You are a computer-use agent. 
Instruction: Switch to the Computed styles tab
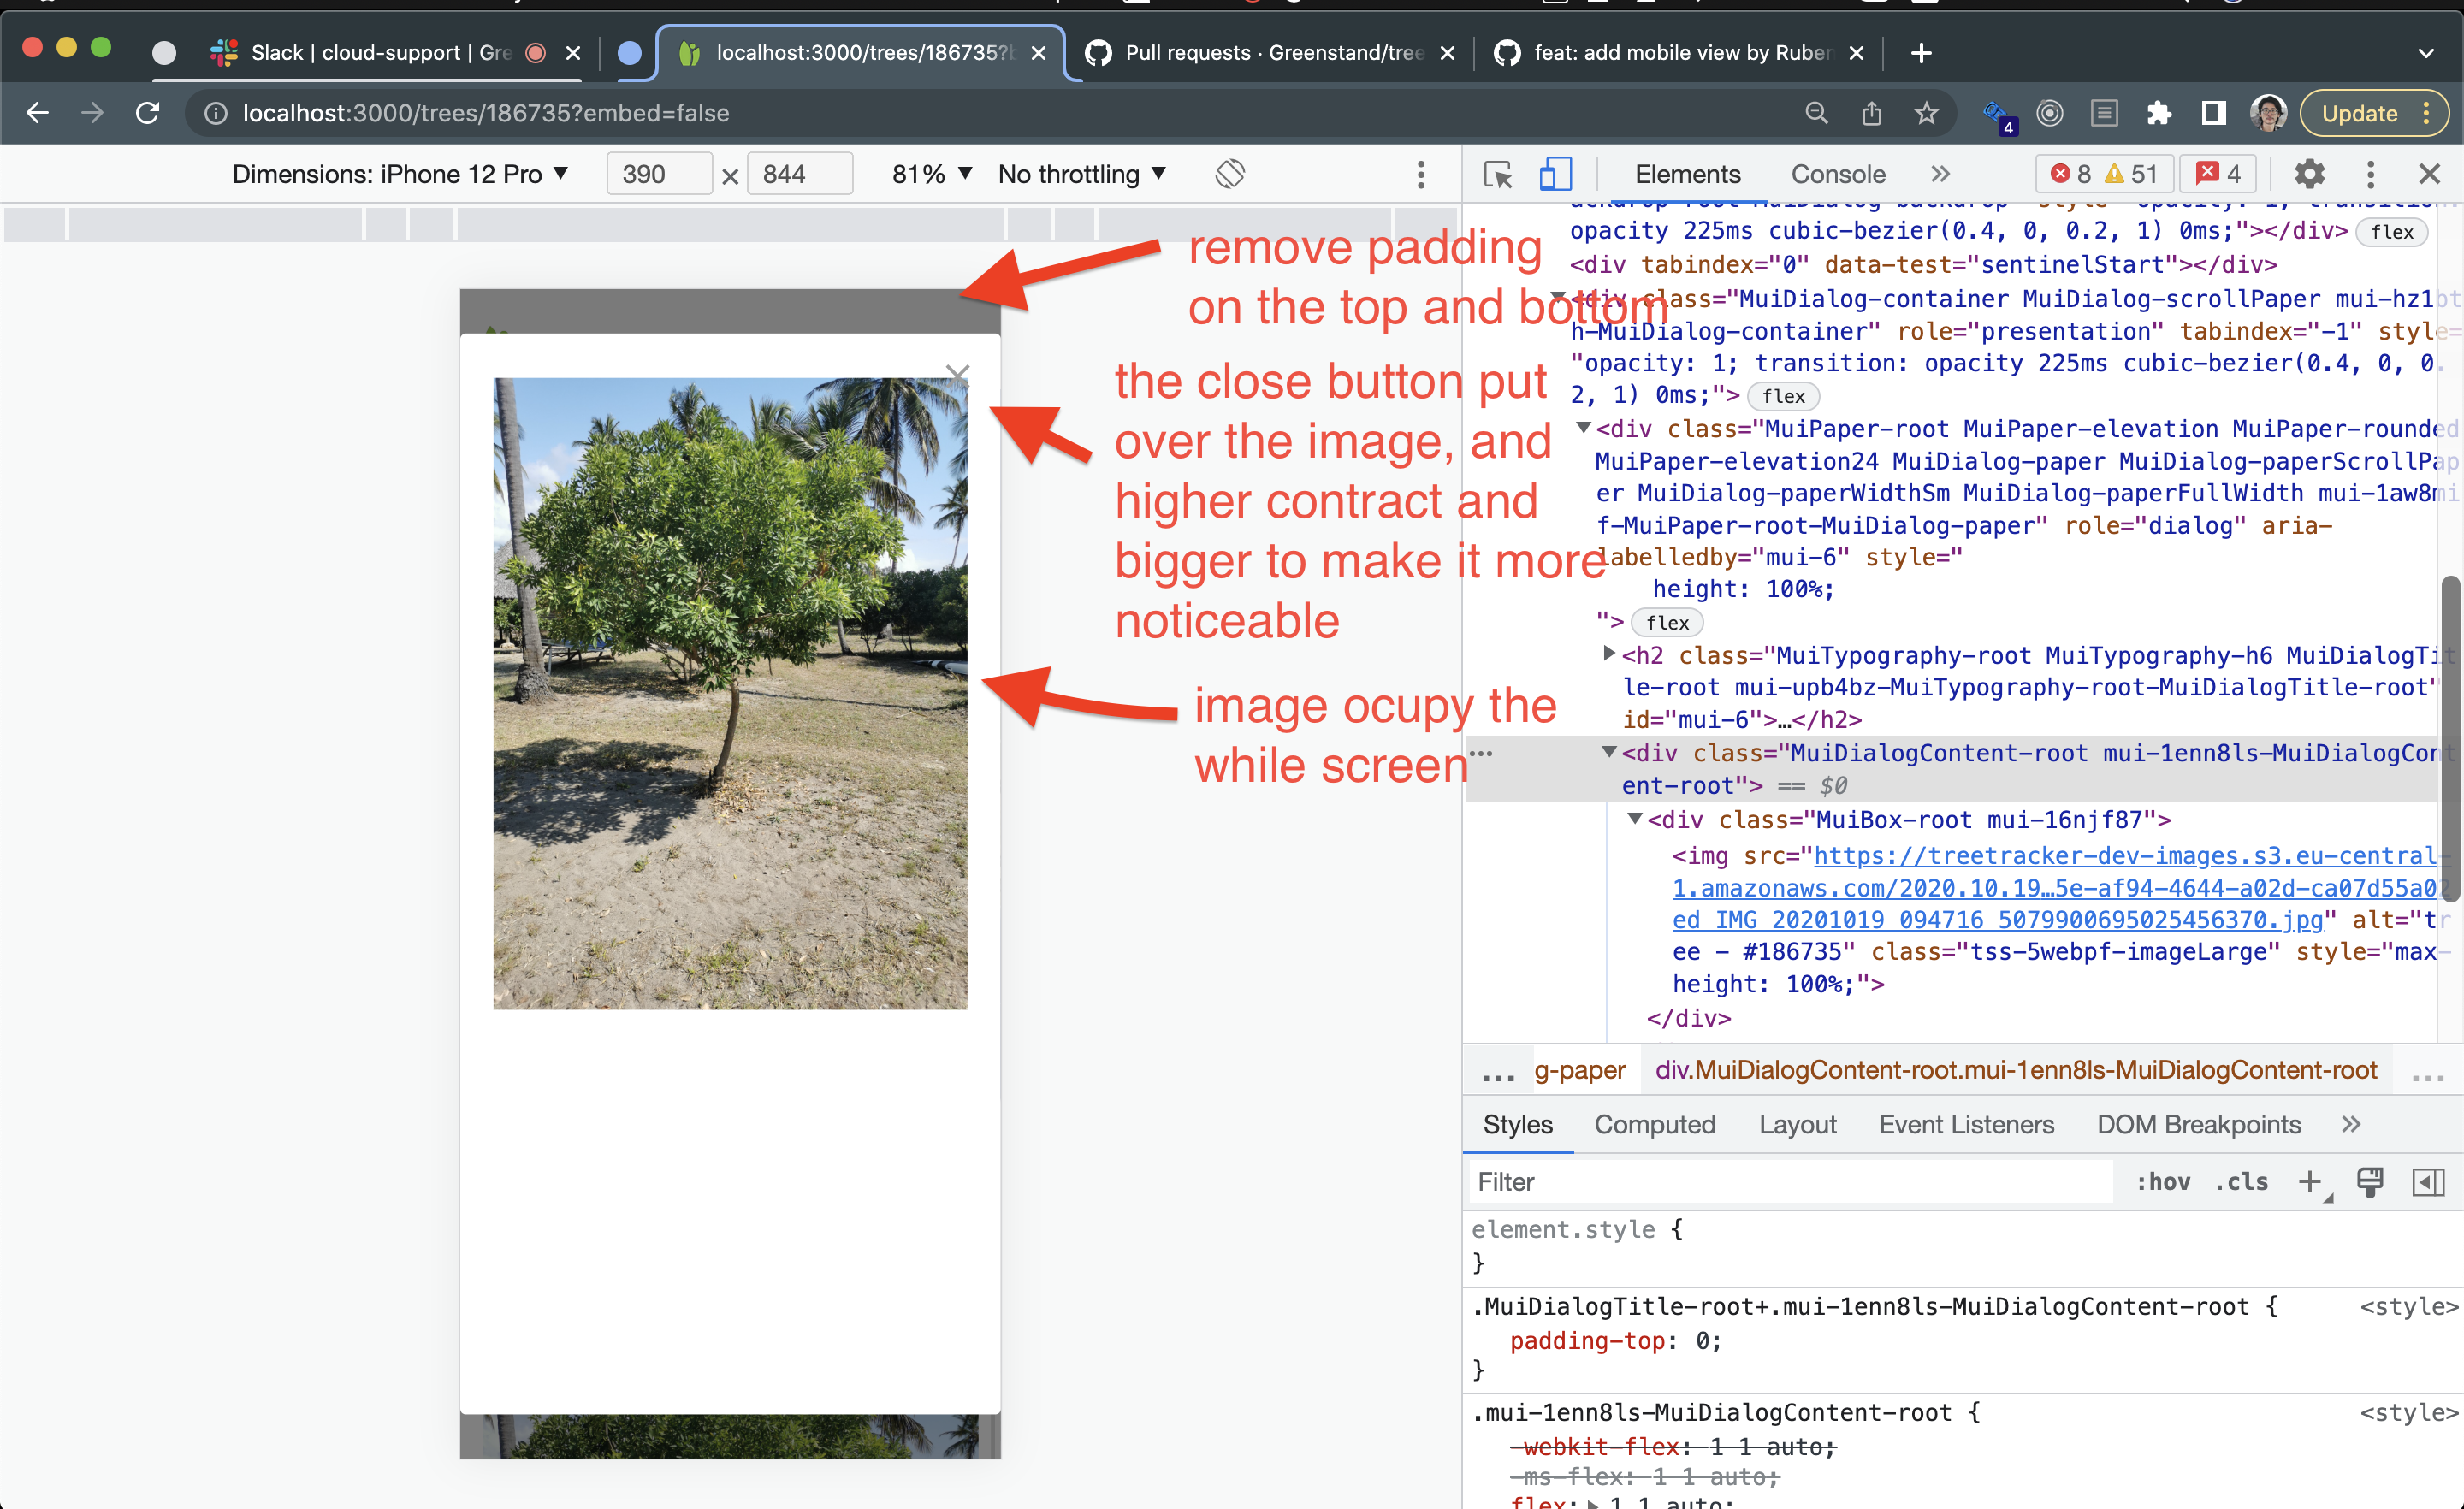(1654, 1124)
